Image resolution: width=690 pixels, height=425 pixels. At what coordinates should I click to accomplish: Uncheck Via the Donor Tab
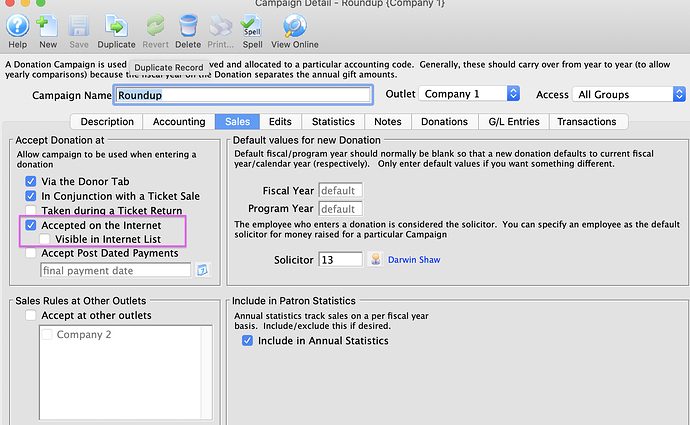point(31,181)
